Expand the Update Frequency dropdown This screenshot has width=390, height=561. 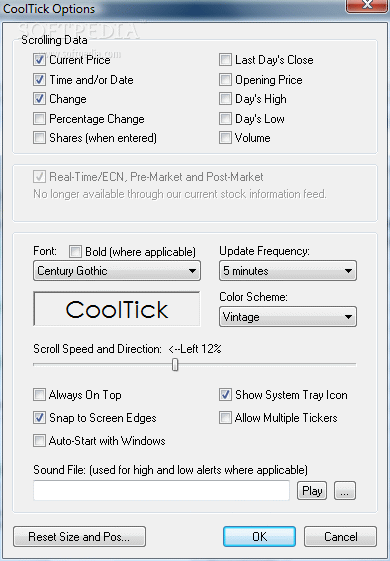pos(288,270)
